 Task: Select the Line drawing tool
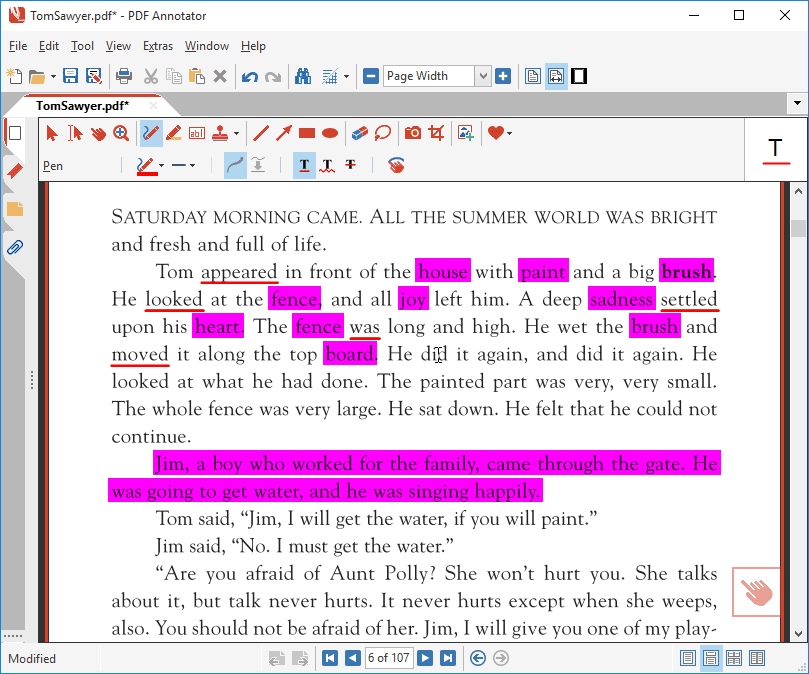point(261,134)
